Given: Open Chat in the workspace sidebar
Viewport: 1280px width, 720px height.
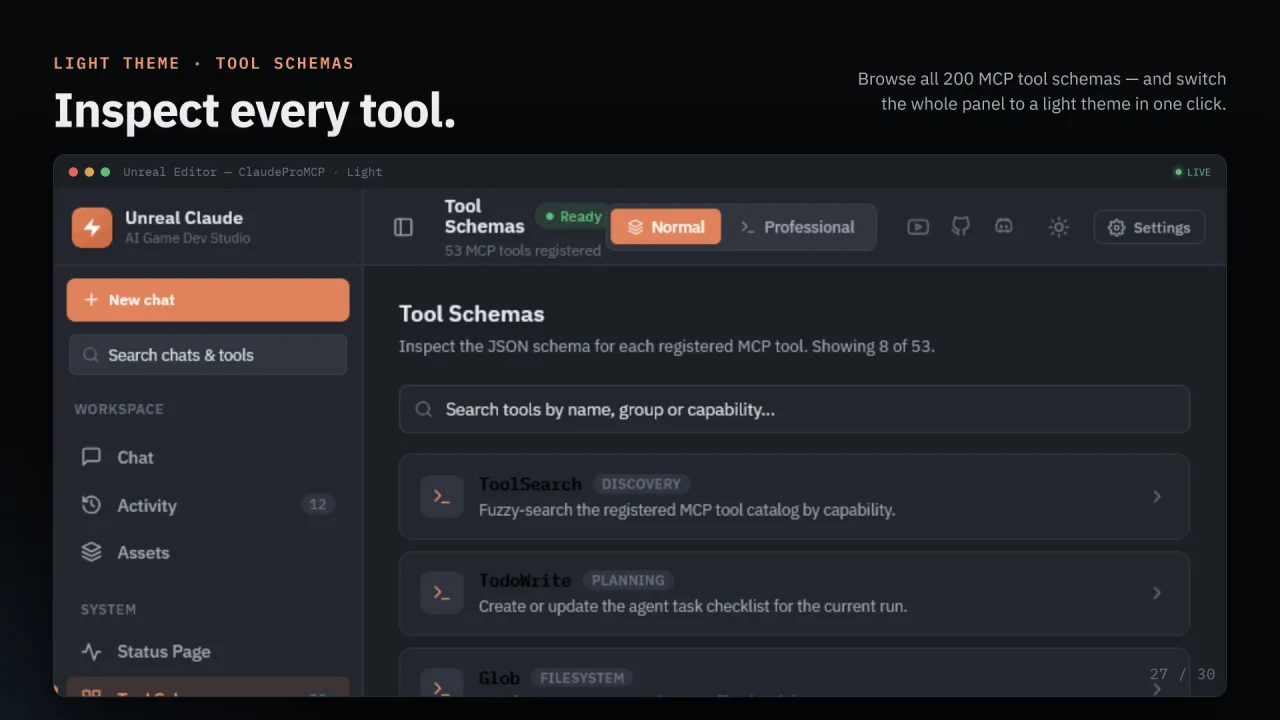Looking at the screenshot, I should [208, 457].
